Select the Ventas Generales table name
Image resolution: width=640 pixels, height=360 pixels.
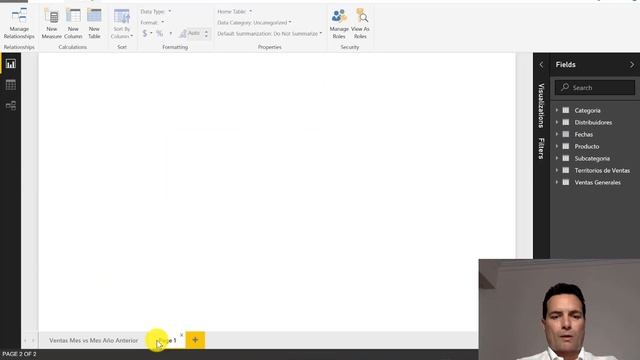pos(598,182)
